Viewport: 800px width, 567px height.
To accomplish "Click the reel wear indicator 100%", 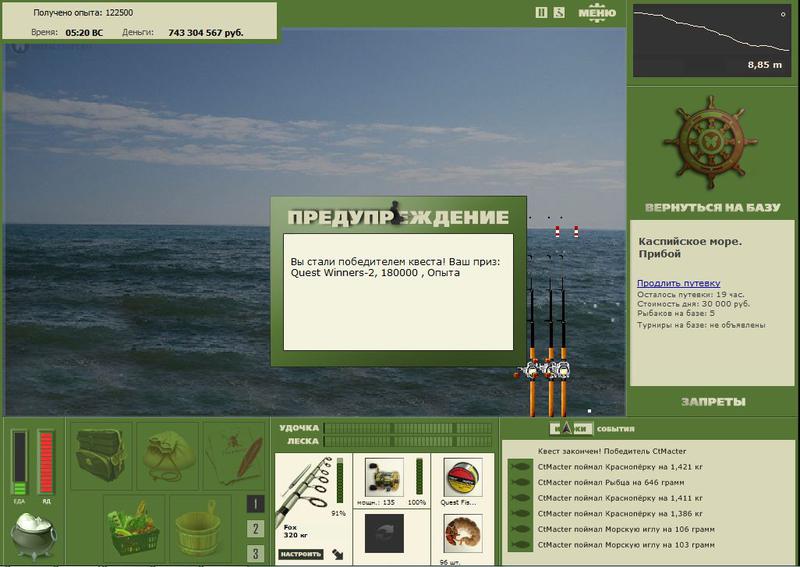I will point(419,477).
